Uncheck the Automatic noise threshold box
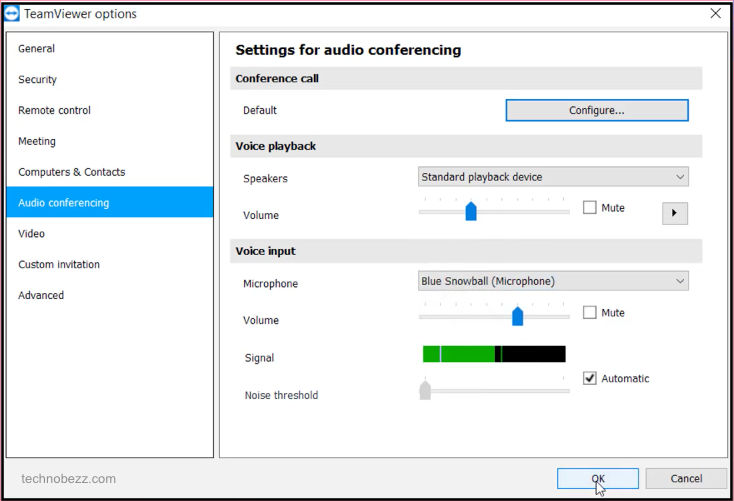 point(589,378)
